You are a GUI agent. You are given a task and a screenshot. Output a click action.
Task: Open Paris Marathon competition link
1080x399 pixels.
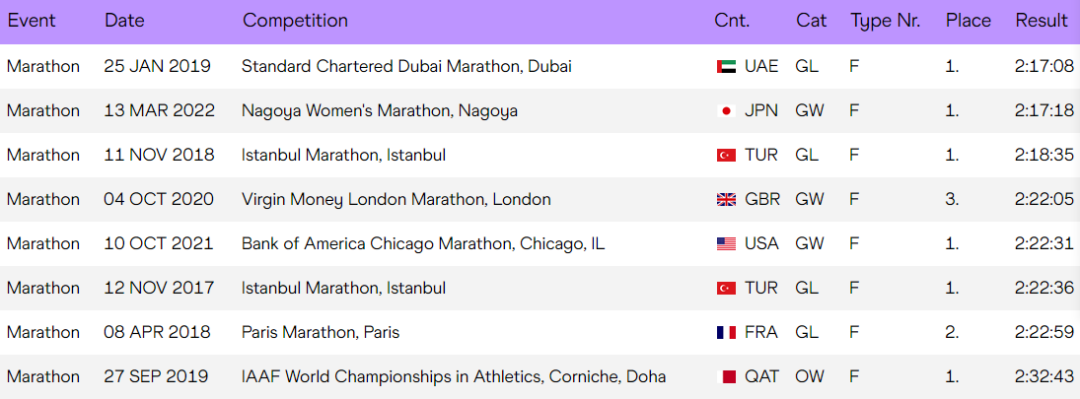click(x=320, y=333)
